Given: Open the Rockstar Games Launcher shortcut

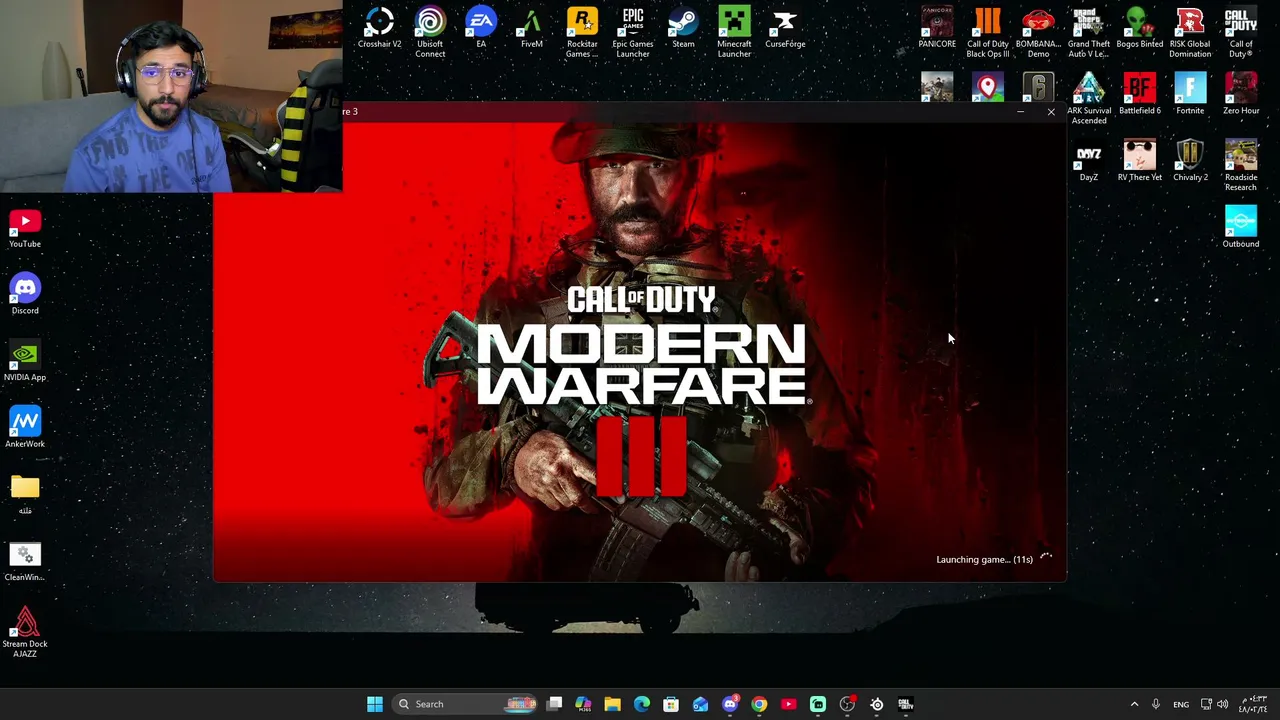Looking at the screenshot, I should pos(582,32).
